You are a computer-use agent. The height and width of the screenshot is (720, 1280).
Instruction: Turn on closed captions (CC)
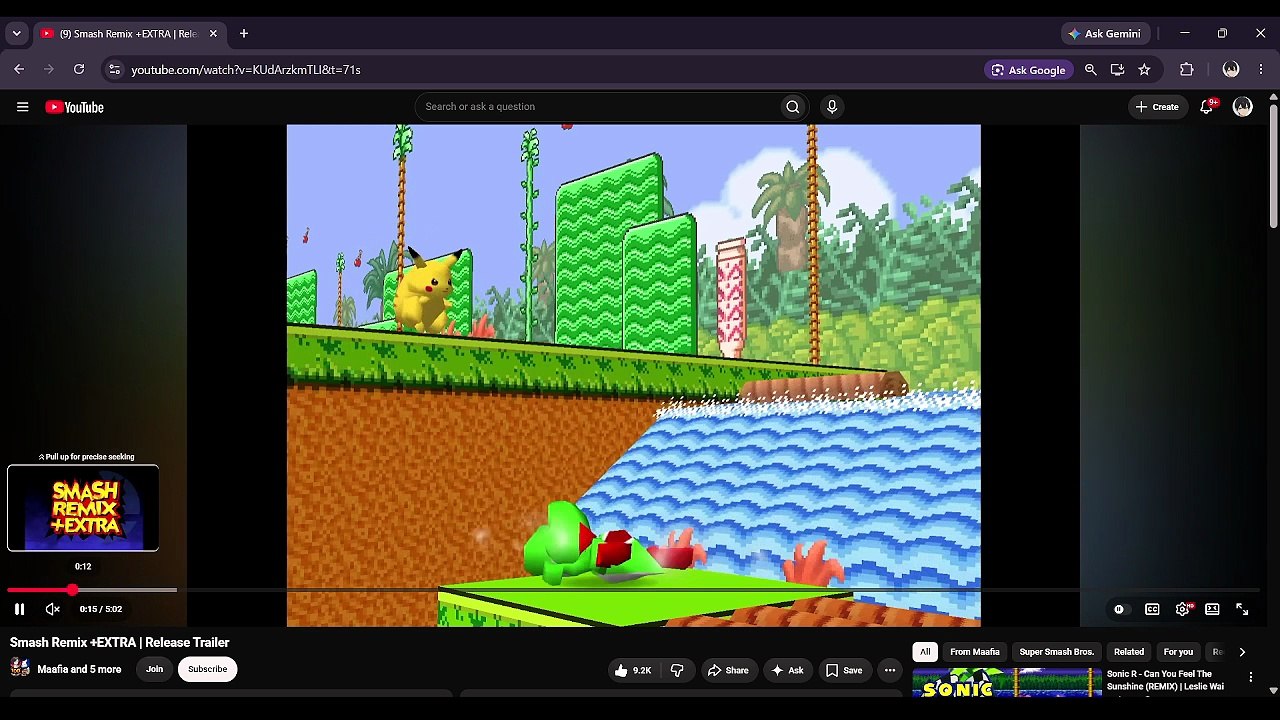click(1152, 609)
